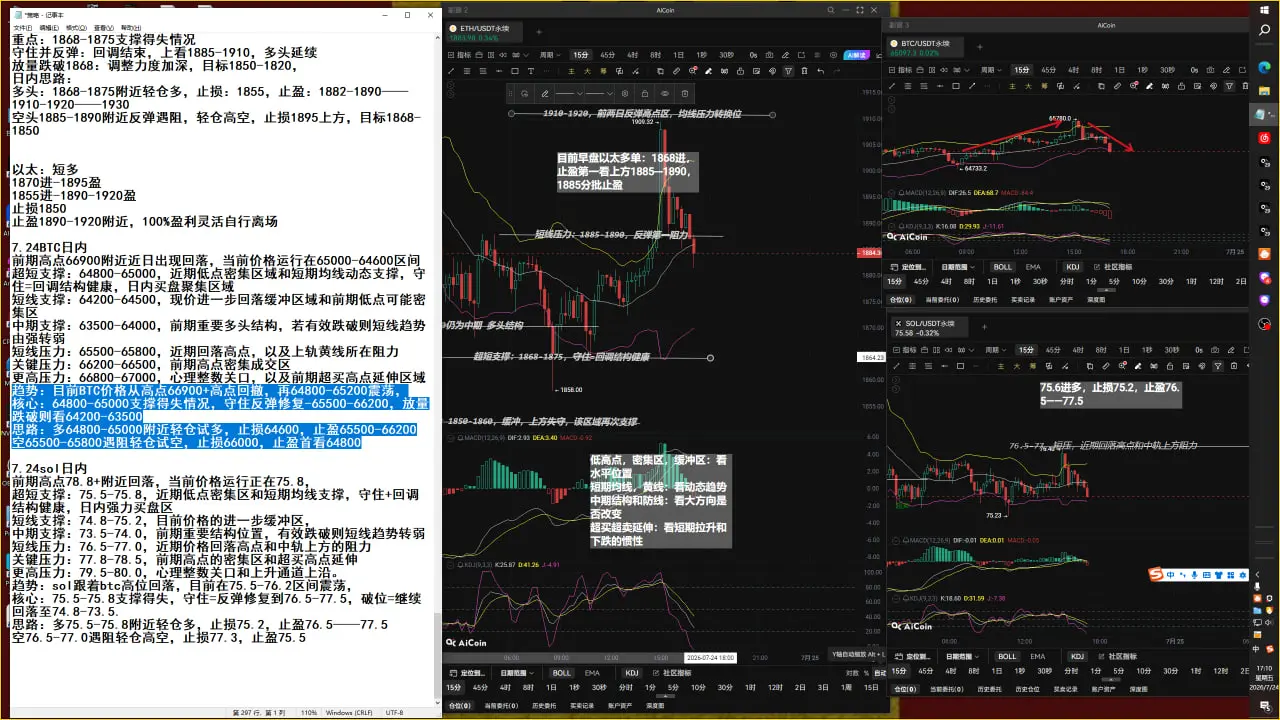This screenshot has width=1280, height=720.
Task: Open line style dropdown in floating toolbar
Action: click(x=569, y=93)
